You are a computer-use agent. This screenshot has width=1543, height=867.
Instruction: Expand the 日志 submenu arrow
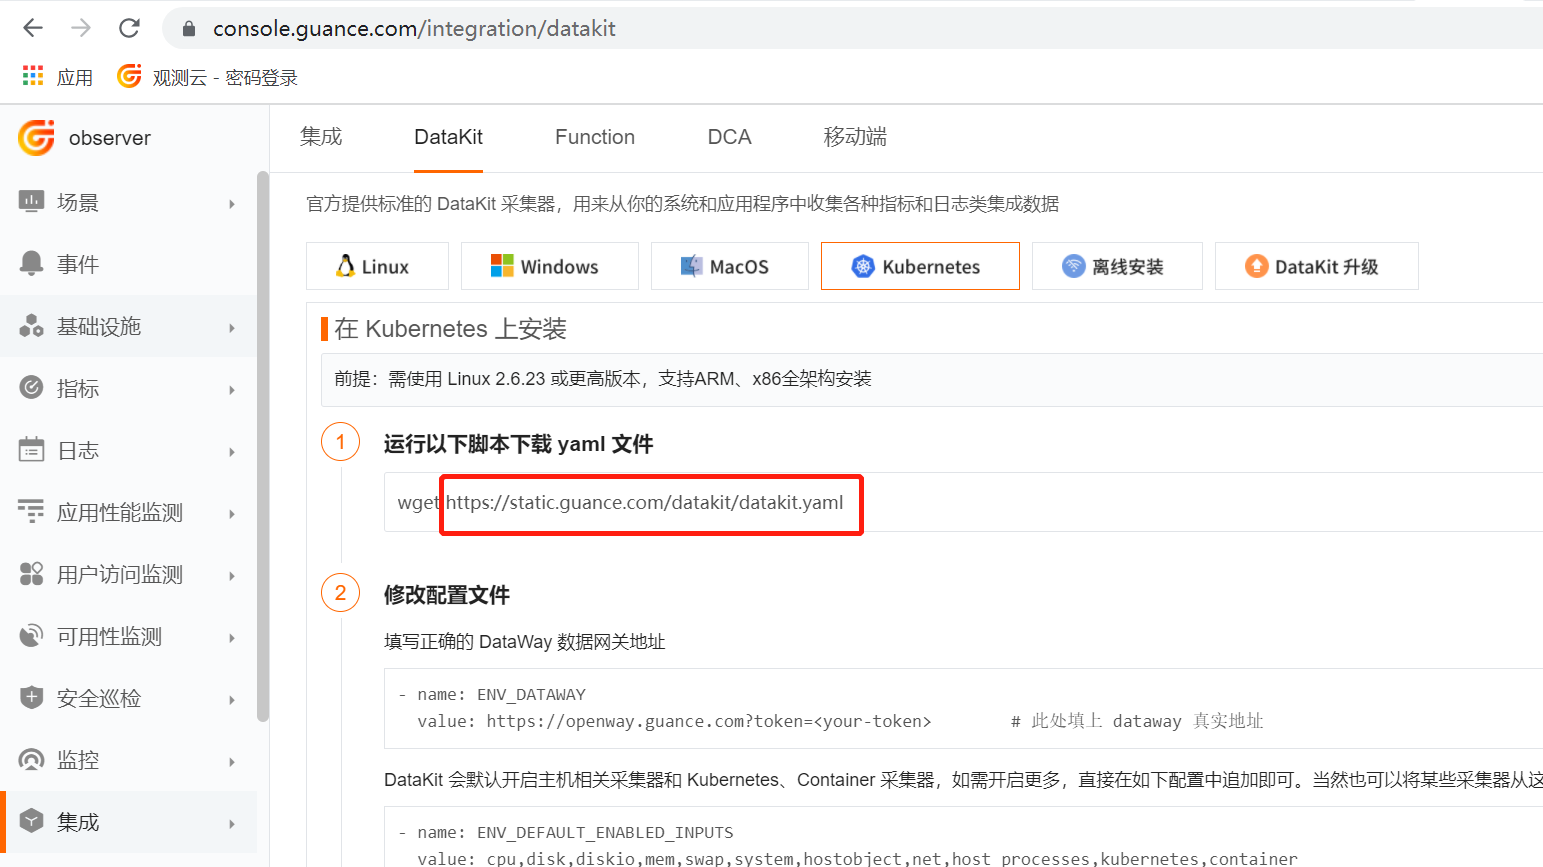tap(232, 452)
